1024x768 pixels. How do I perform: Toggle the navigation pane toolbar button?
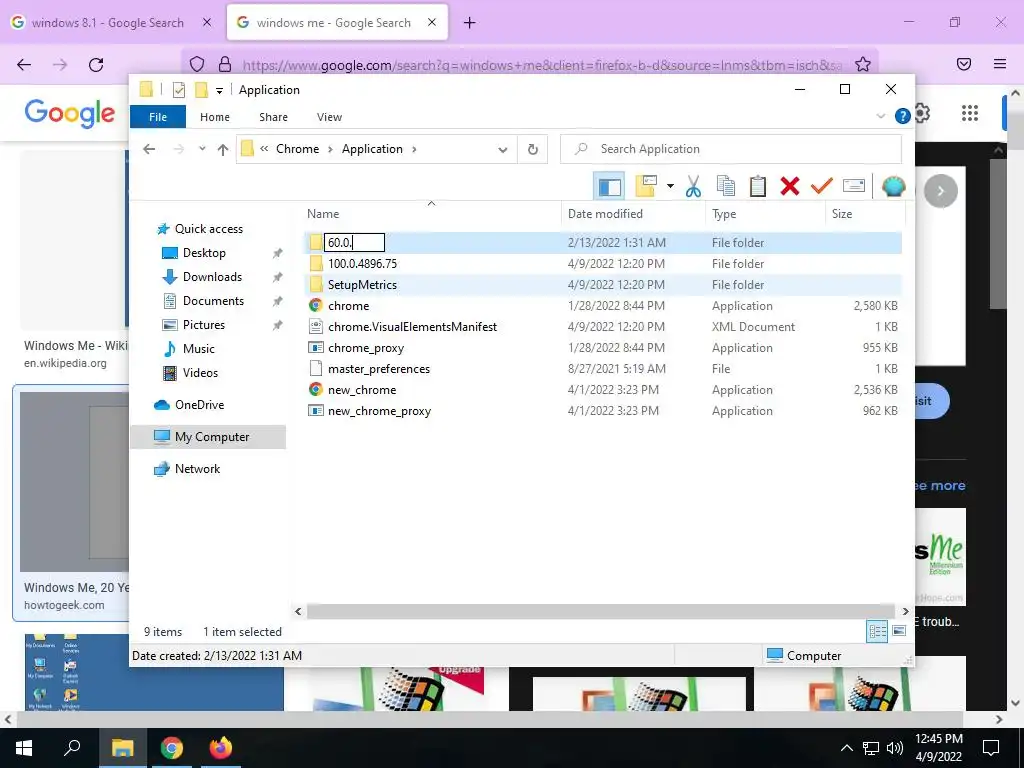(x=609, y=187)
